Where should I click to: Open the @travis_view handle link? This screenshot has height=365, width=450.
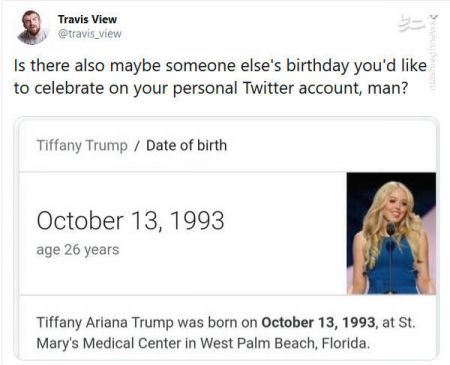tap(90, 34)
